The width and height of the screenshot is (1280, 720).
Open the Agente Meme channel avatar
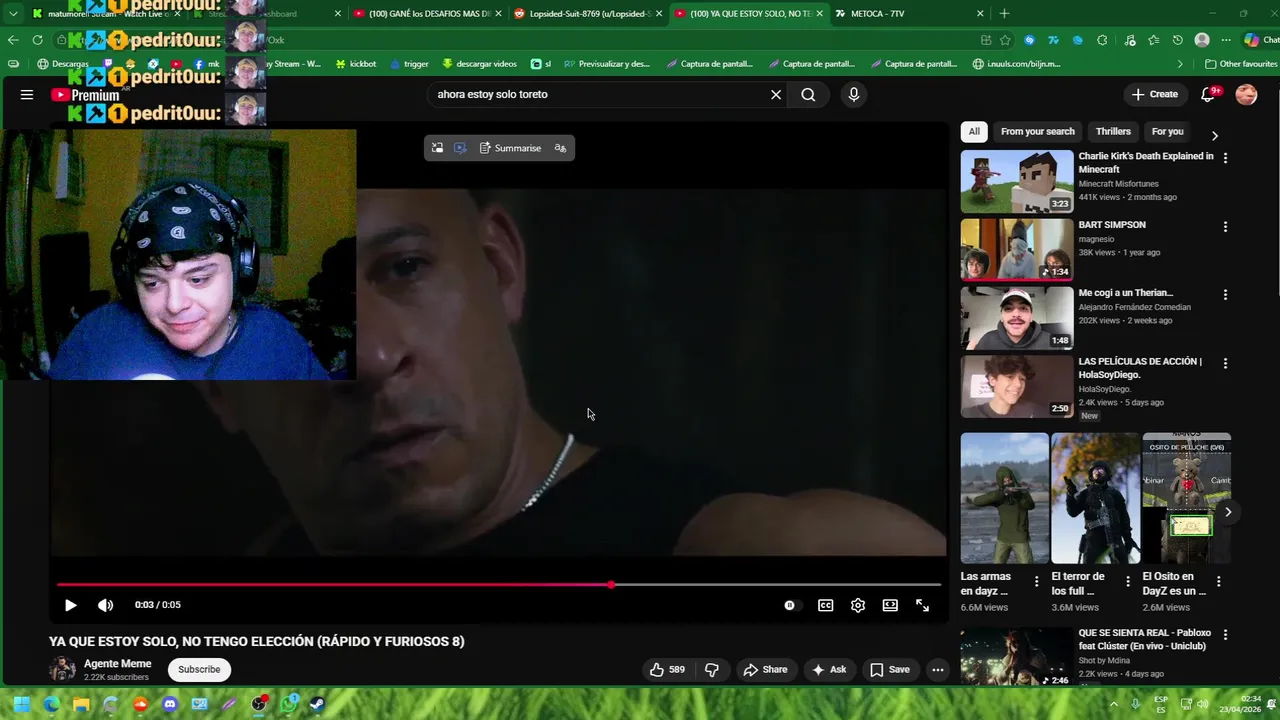(x=62, y=669)
